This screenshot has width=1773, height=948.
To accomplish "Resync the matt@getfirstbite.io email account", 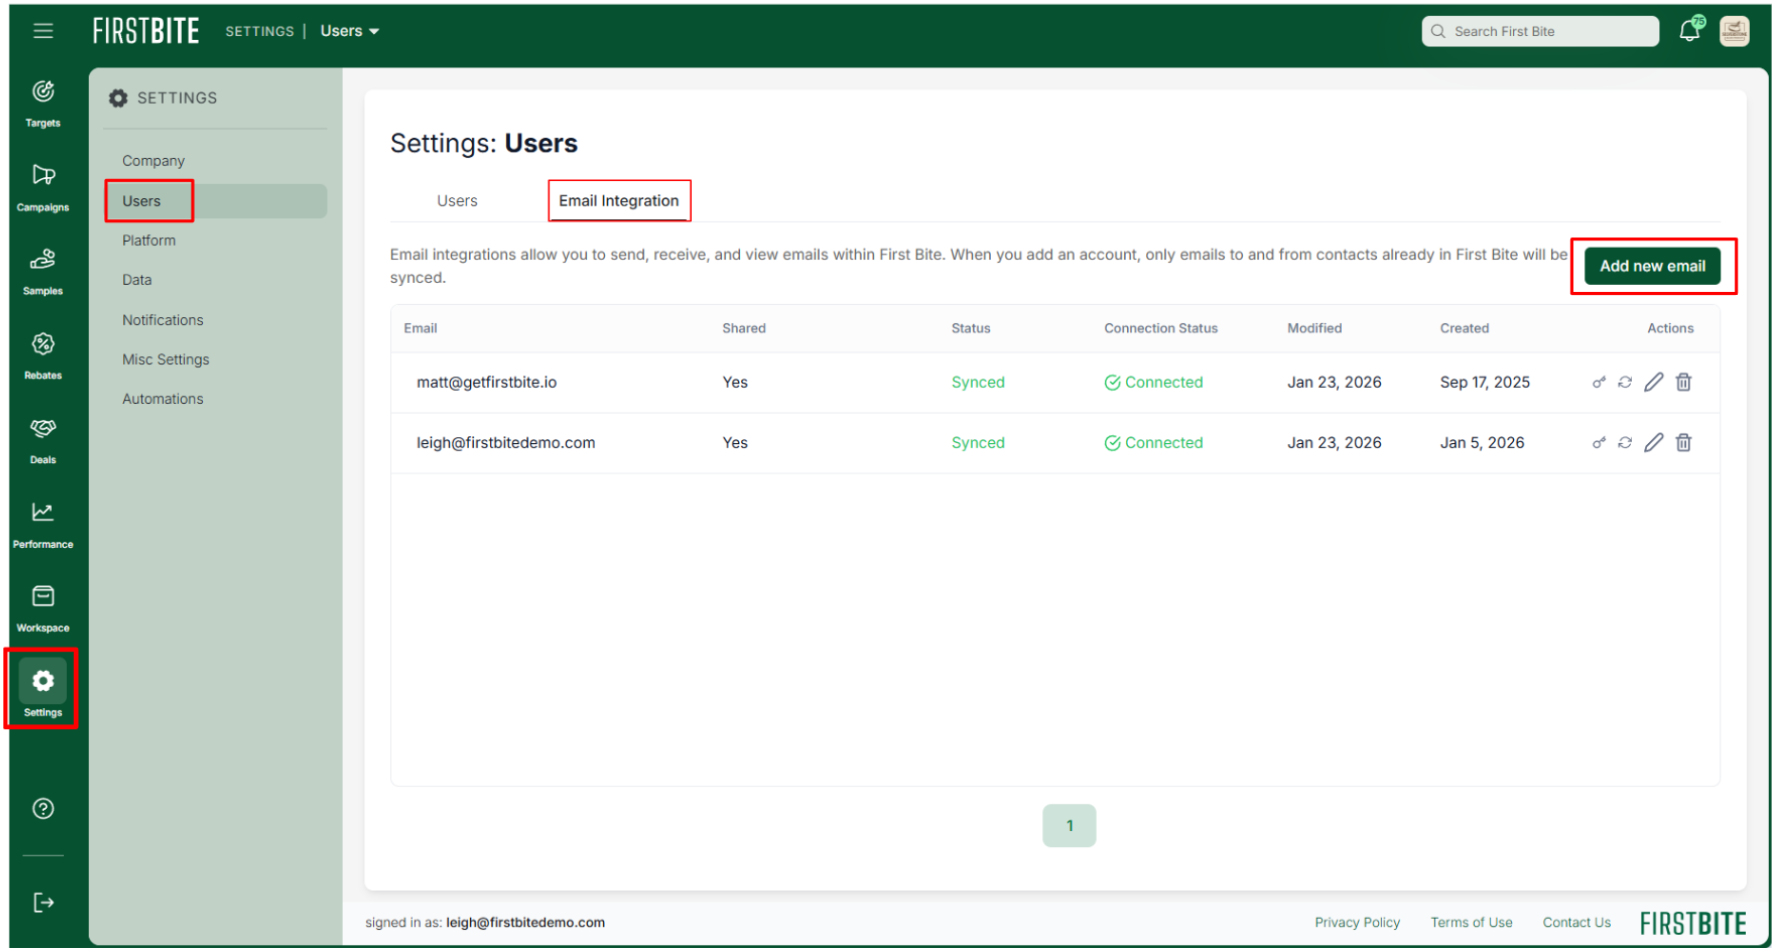I will click(1625, 382).
